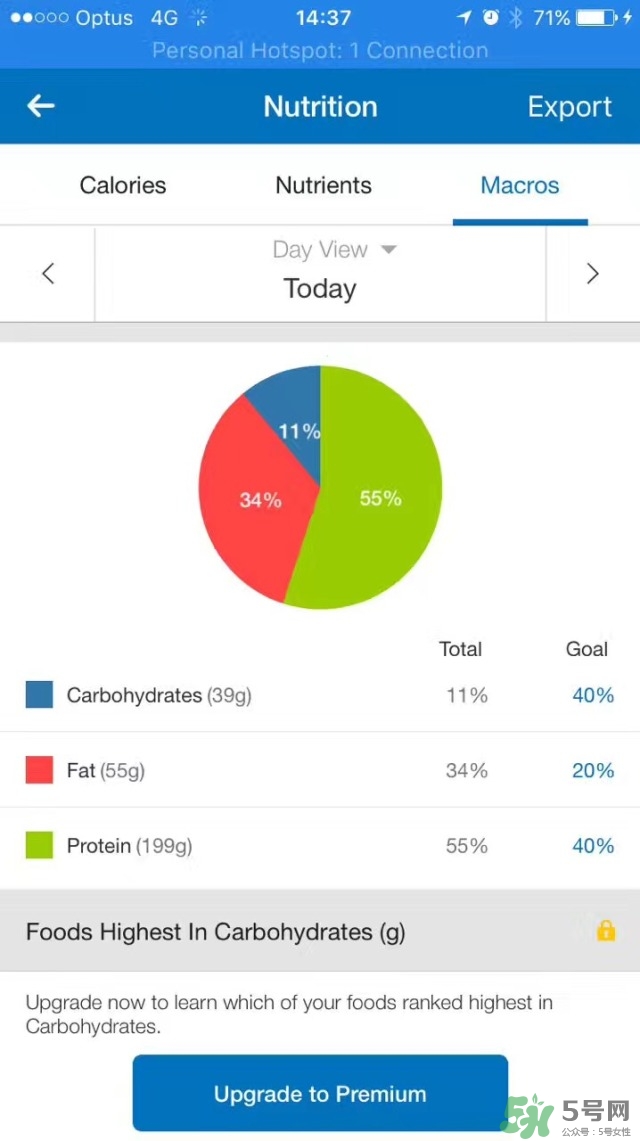640x1141 pixels.
Task: Go to next day with right chevron
Action: (x=592, y=274)
